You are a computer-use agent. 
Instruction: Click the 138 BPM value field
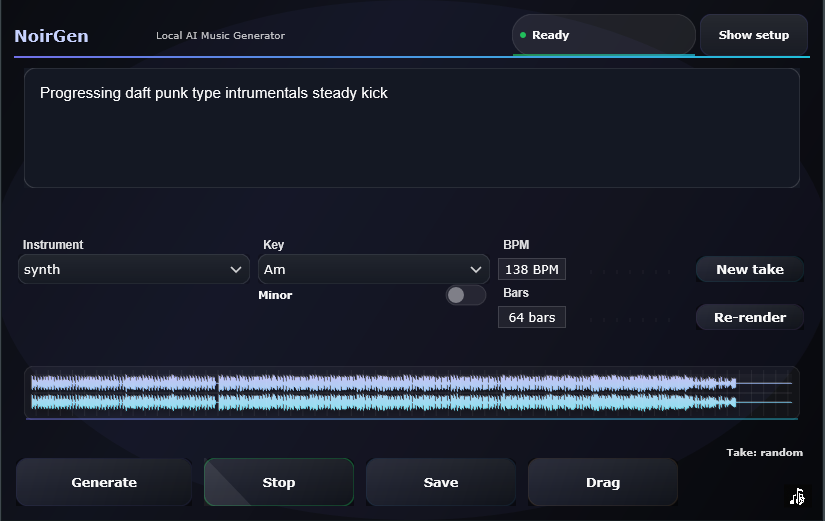(532, 269)
